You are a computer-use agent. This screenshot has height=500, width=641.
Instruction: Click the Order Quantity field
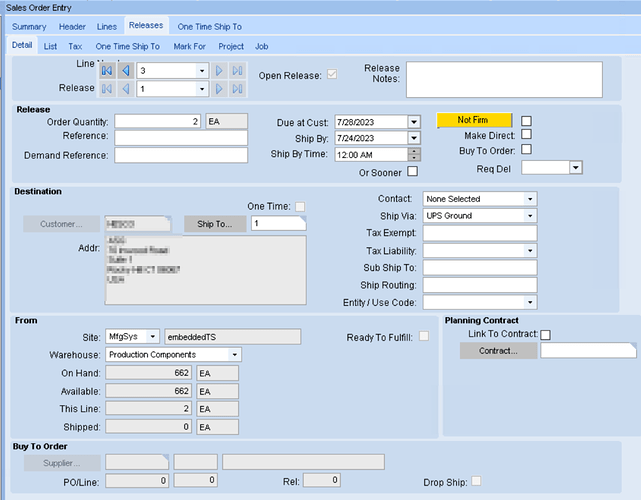pyautogui.click(x=158, y=121)
